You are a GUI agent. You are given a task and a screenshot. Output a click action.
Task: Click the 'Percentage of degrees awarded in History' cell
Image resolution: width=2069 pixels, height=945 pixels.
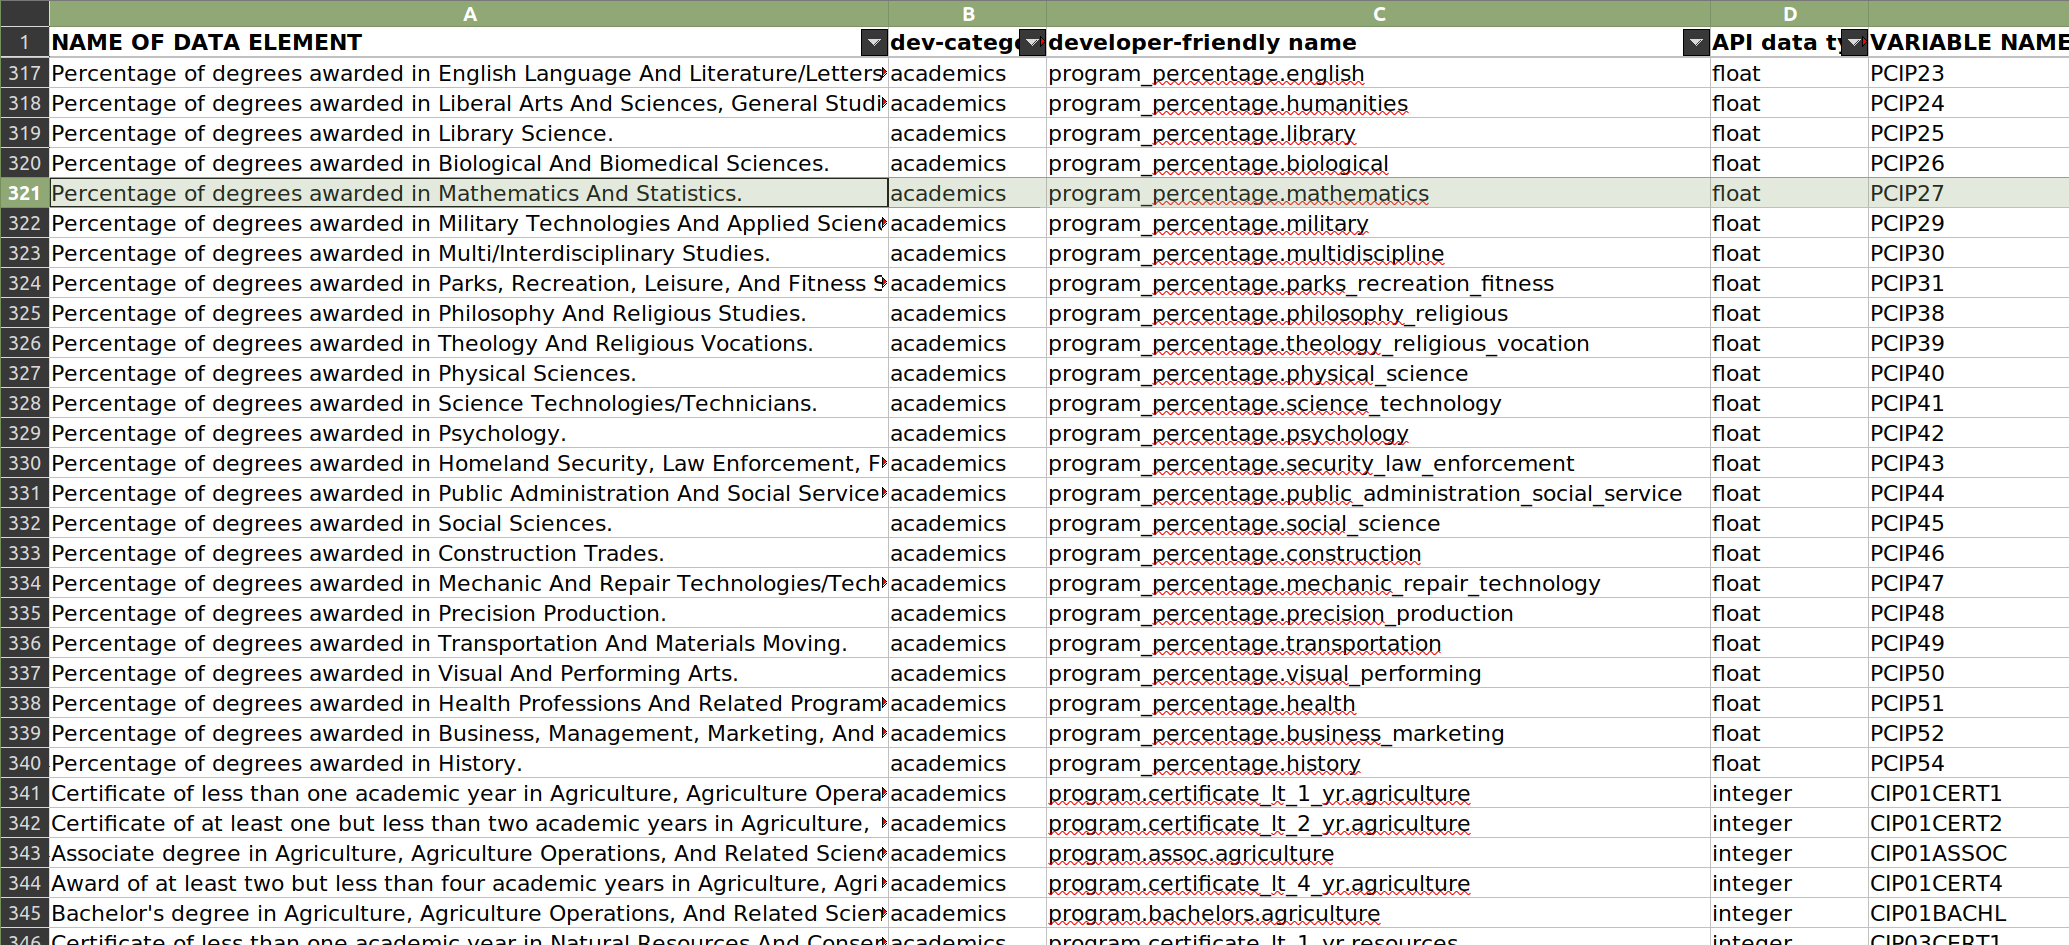pos(468,763)
